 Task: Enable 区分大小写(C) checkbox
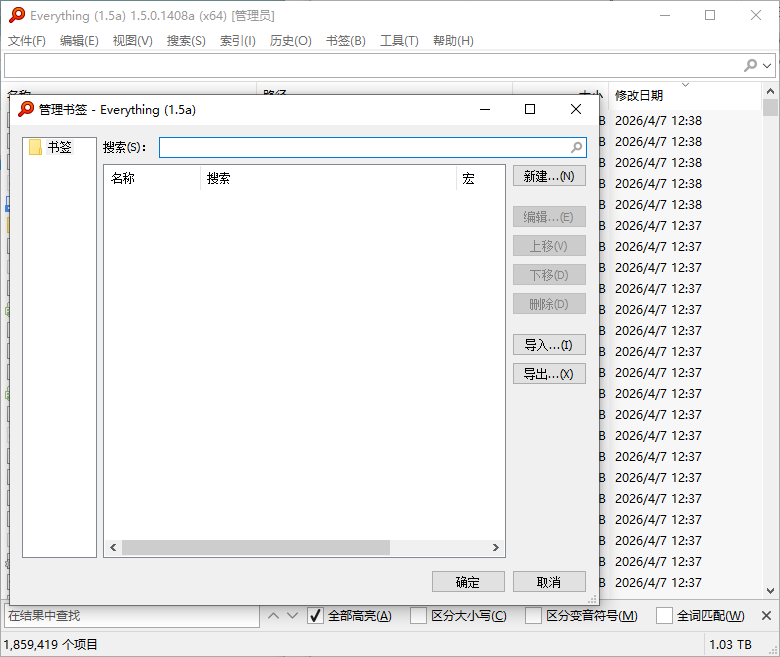pos(418,616)
